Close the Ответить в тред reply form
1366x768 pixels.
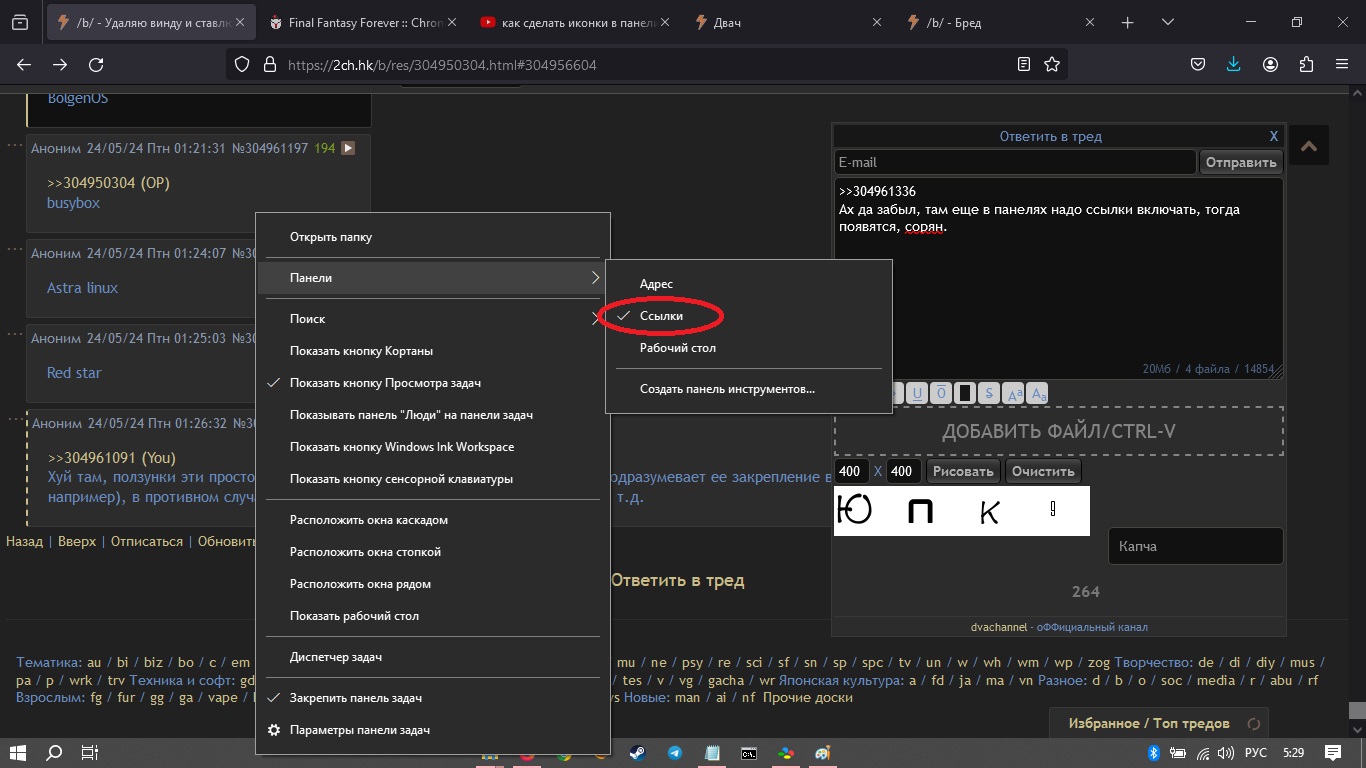[1274, 136]
